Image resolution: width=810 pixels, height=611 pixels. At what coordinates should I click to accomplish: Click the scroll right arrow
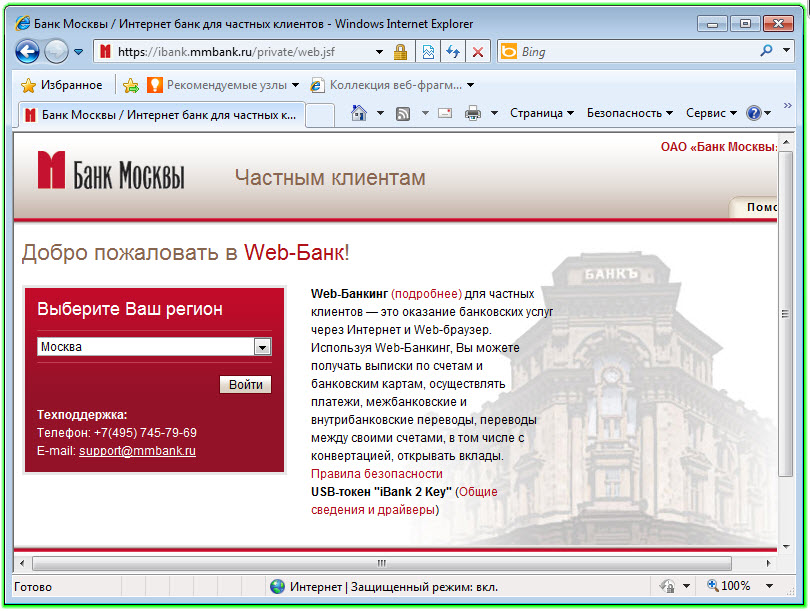coord(769,563)
